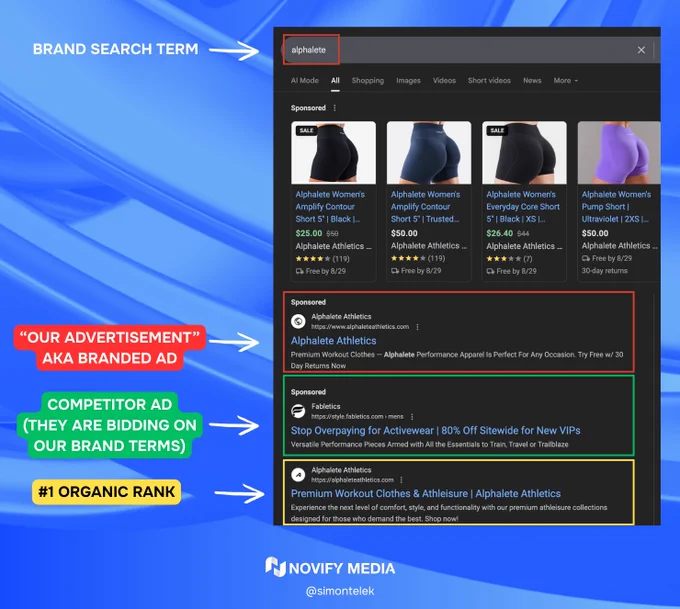Click the globe favicon of alphaleteathletics.com ad
Screen dimensions: 680x609
[x=298, y=321]
